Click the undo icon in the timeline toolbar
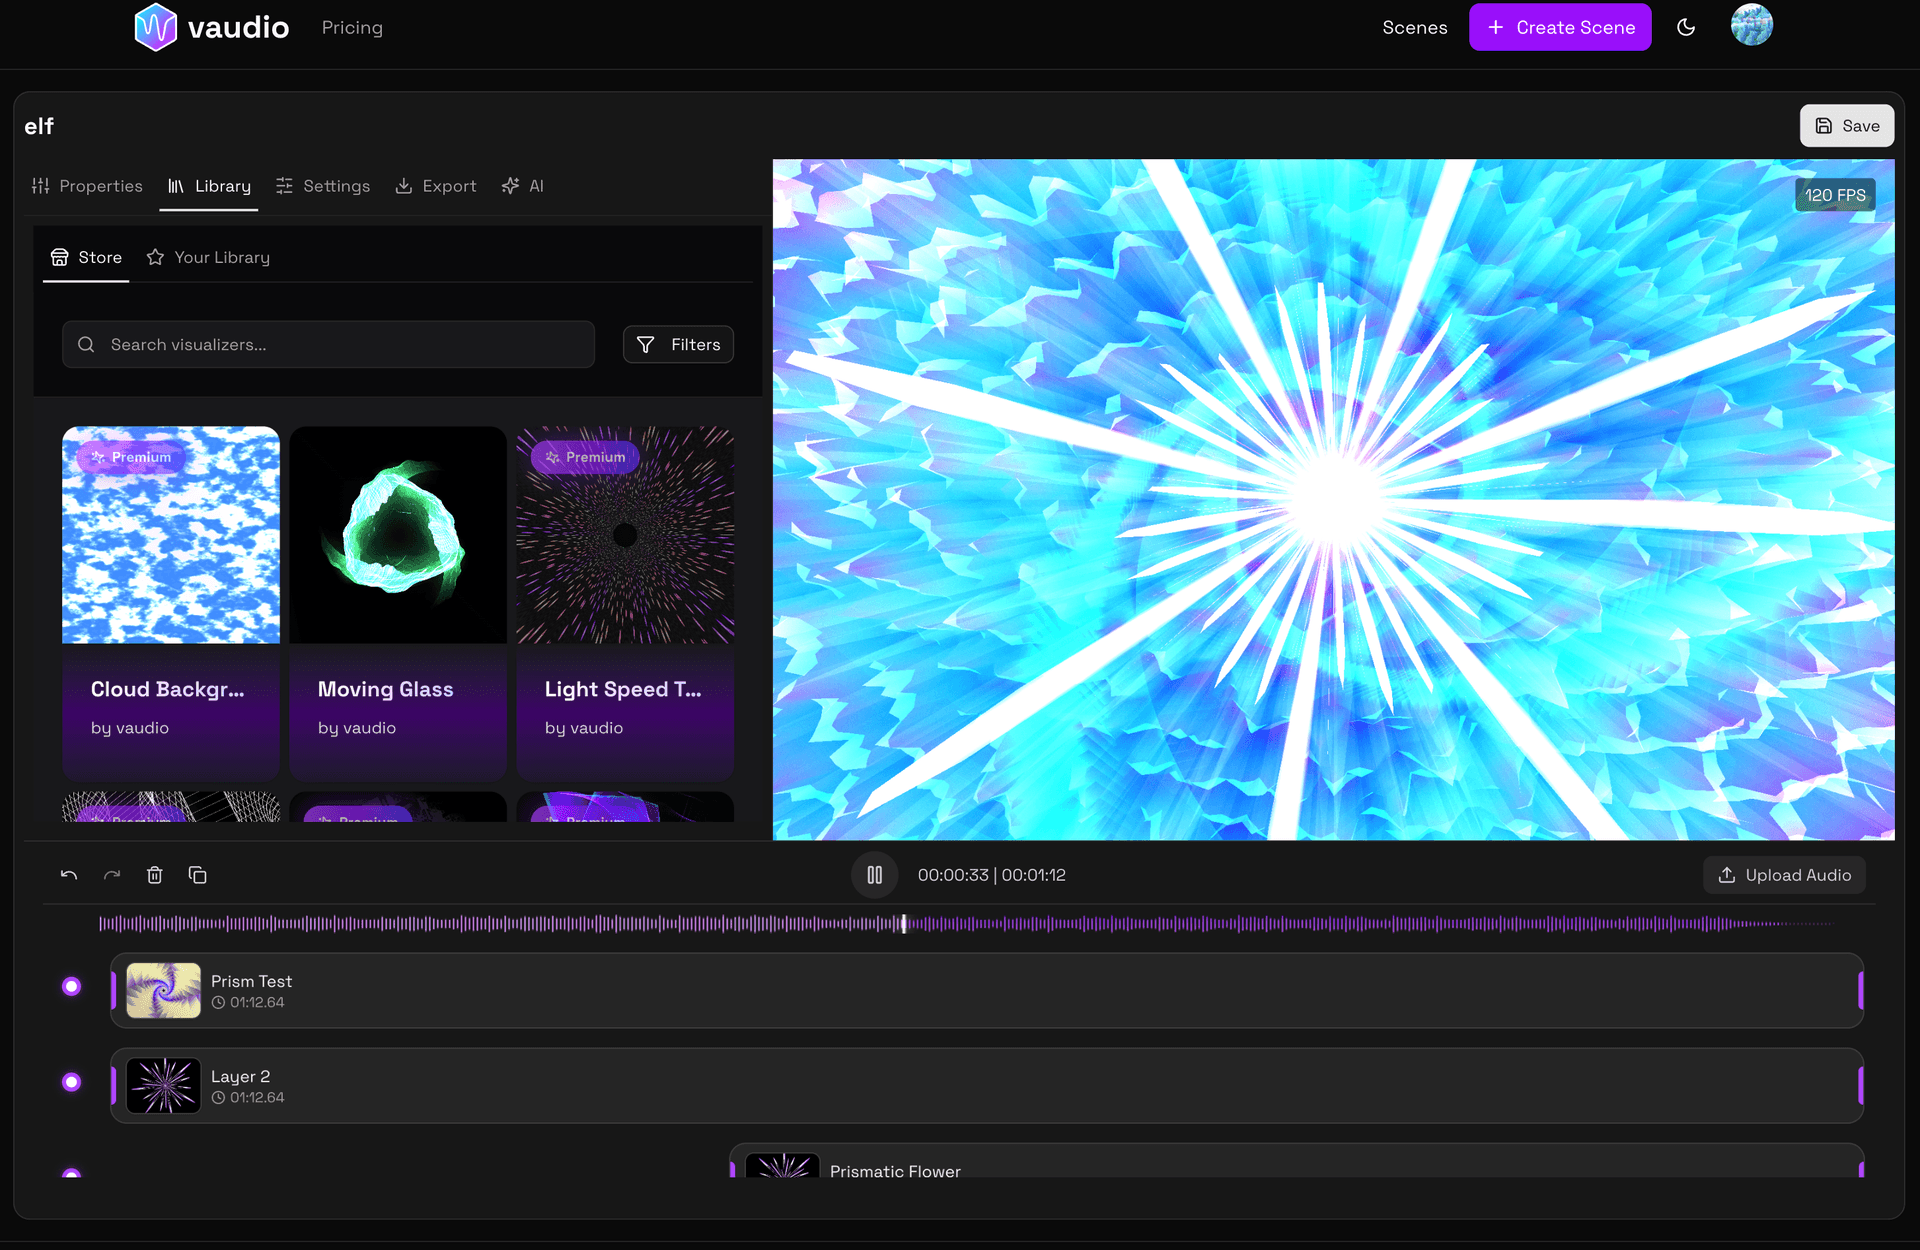The height and width of the screenshot is (1250, 1920). [68, 874]
